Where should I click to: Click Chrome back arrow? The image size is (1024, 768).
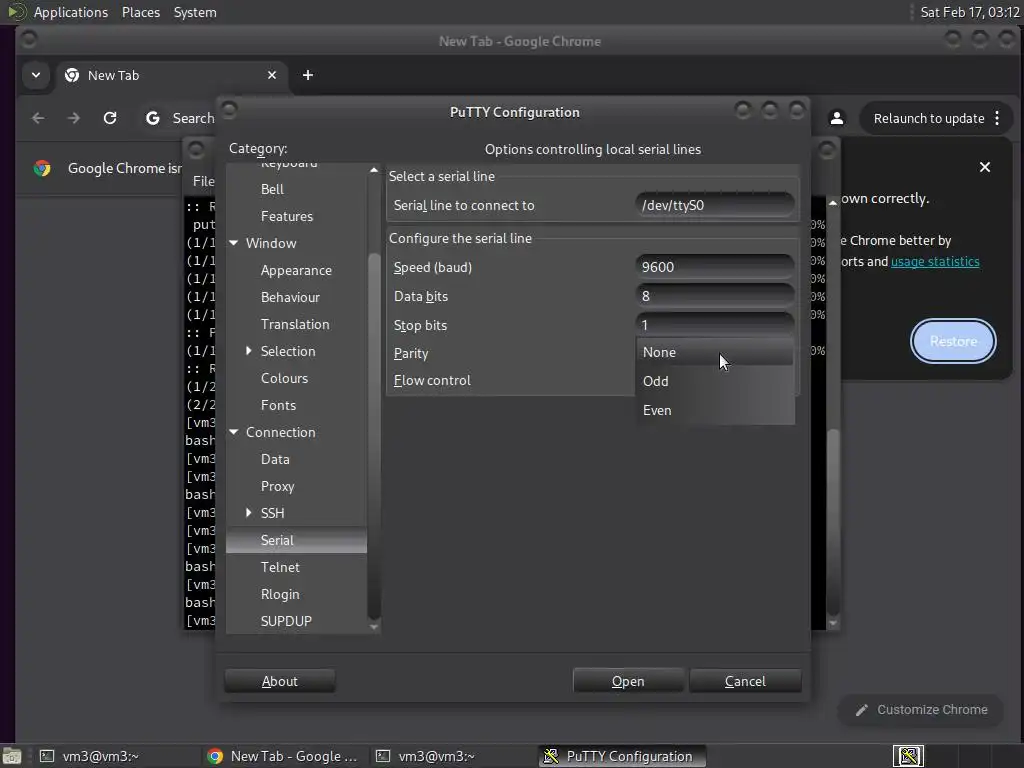[x=39, y=118]
